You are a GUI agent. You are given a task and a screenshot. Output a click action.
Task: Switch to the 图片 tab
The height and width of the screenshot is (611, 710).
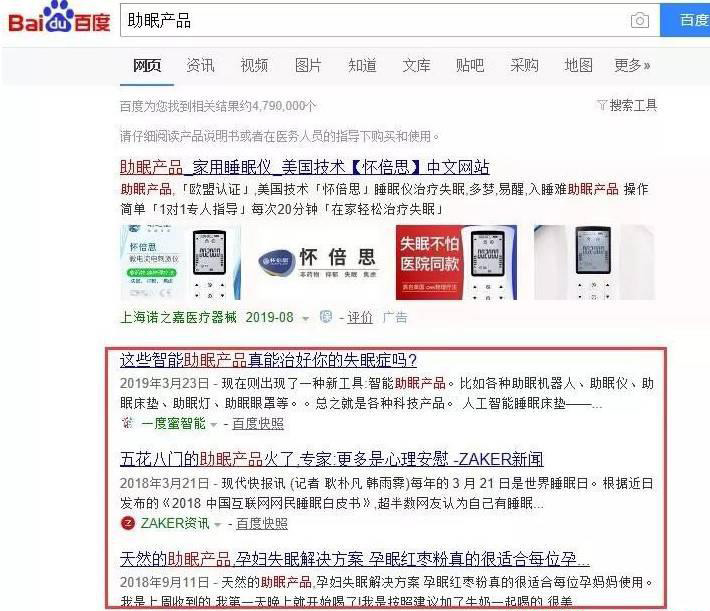coord(308,65)
